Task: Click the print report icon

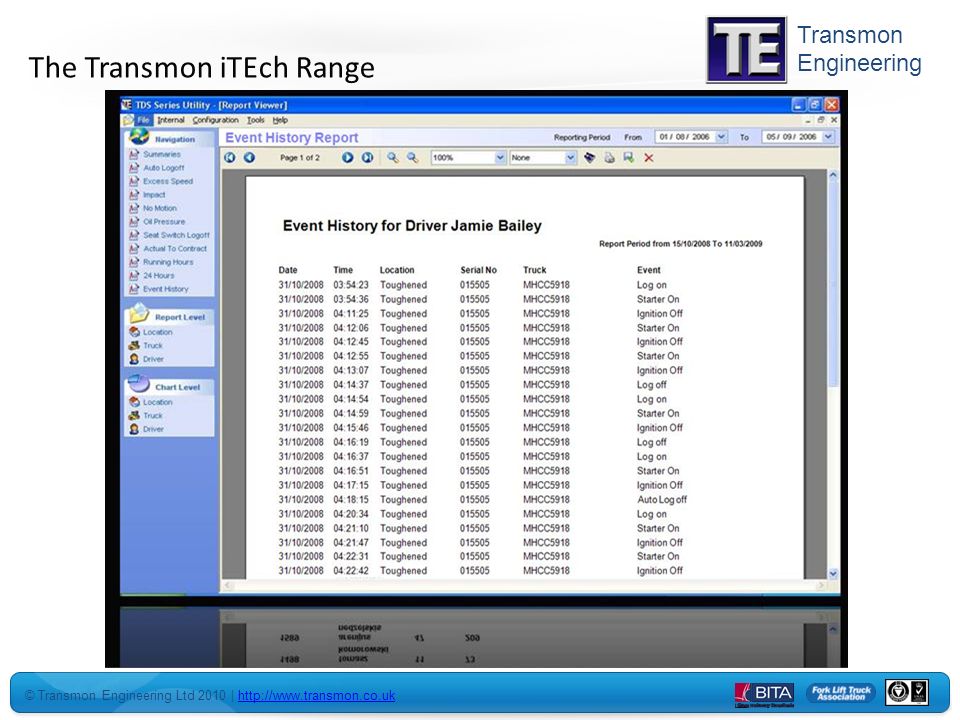Action: pyautogui.click(x=609, y=157)
